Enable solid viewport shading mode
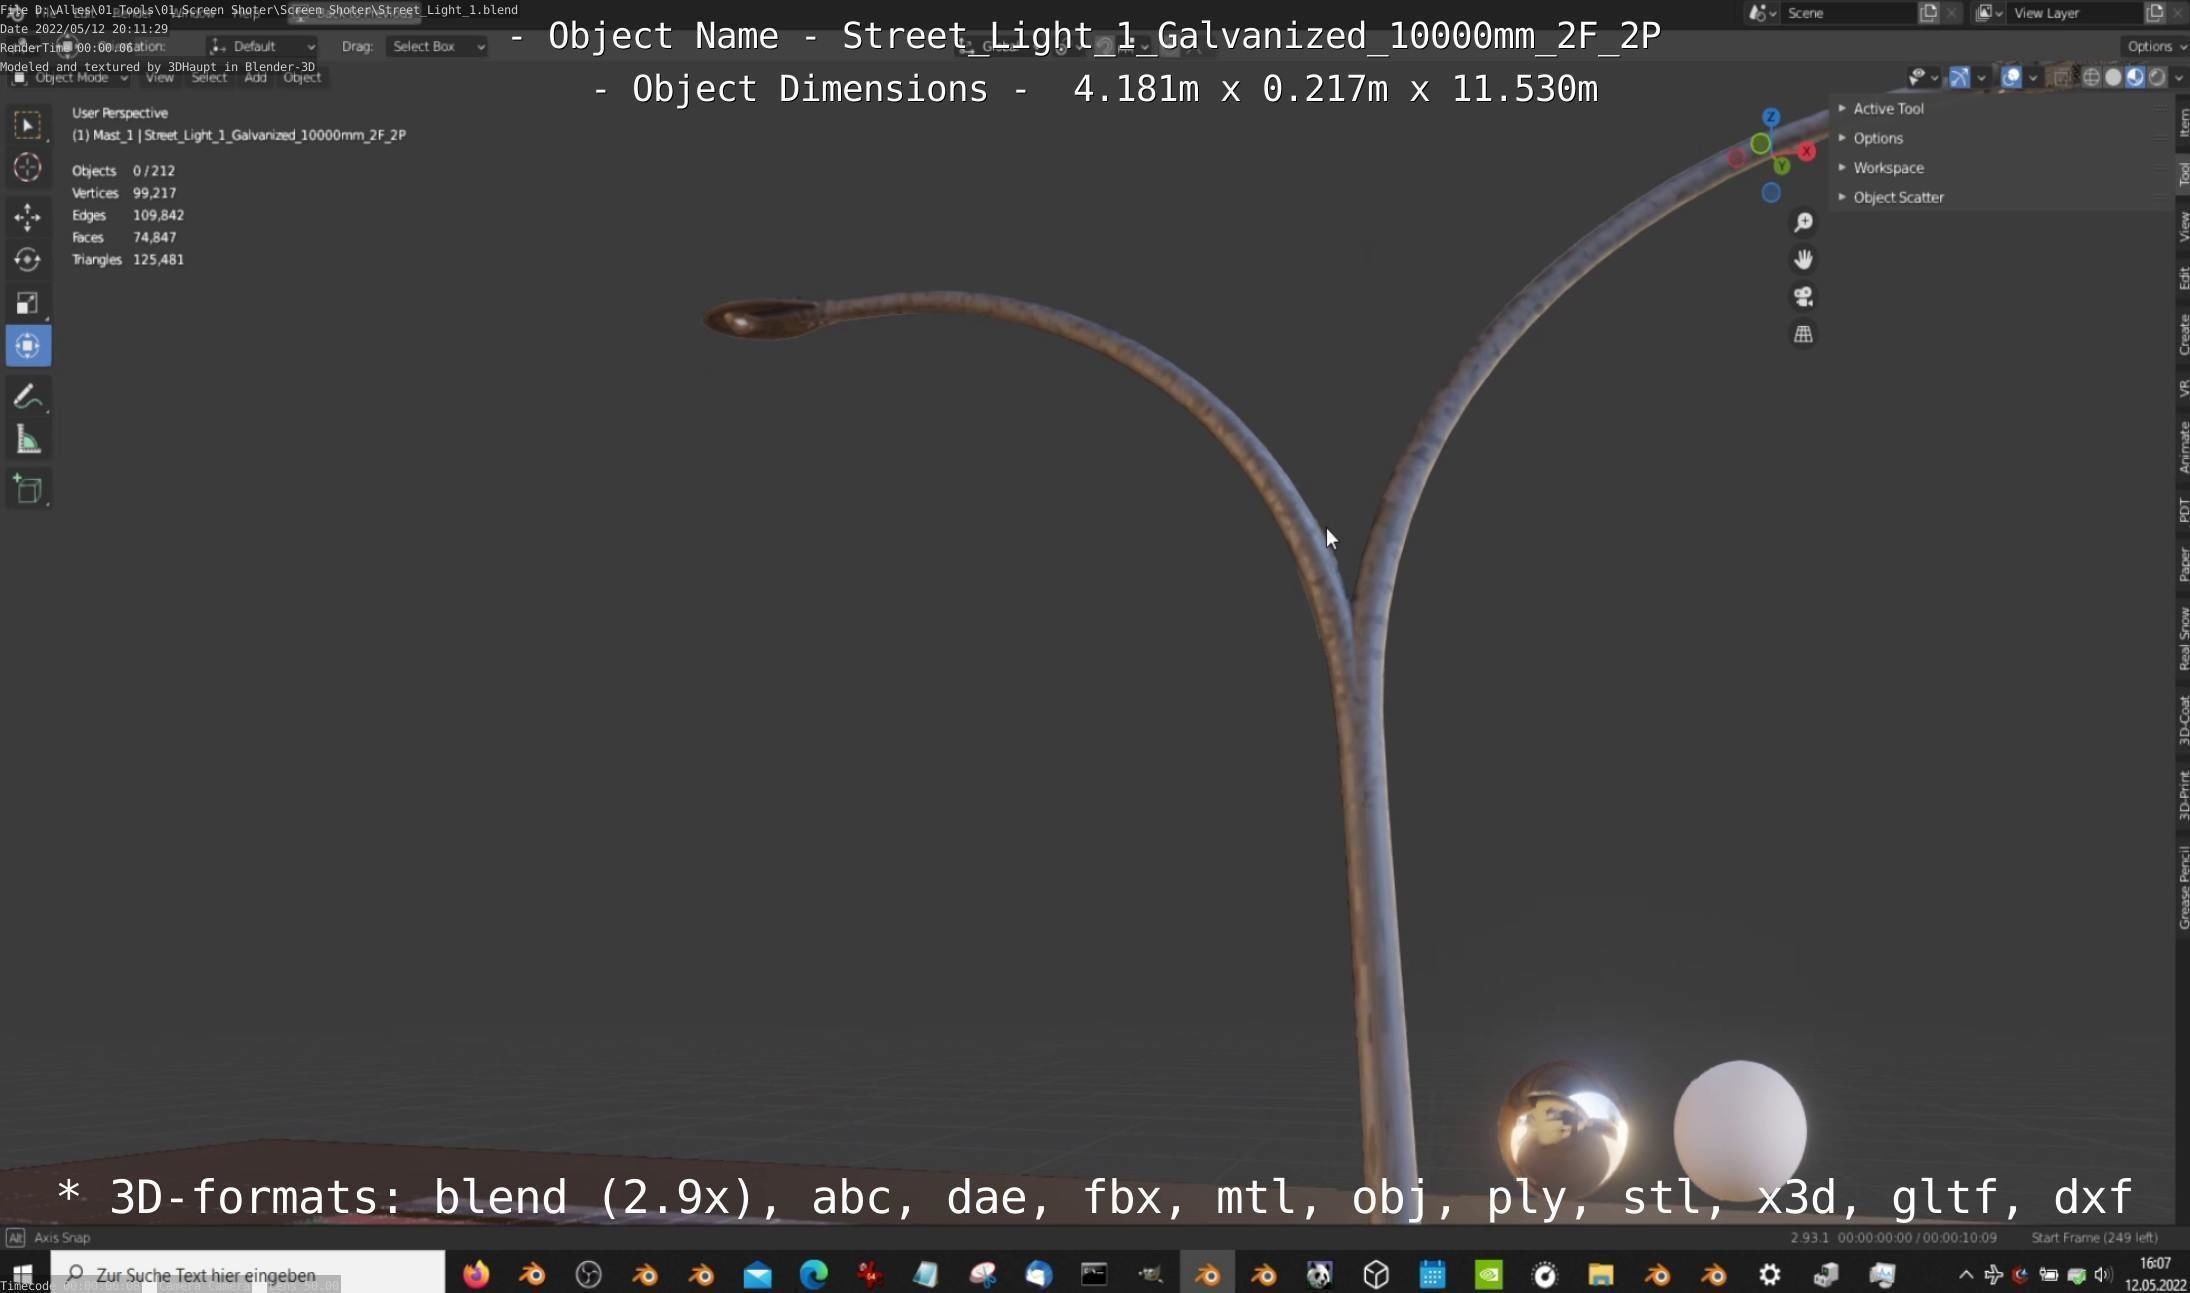This screenshot has height=1293, width=2190. [x=2113, y=77]
